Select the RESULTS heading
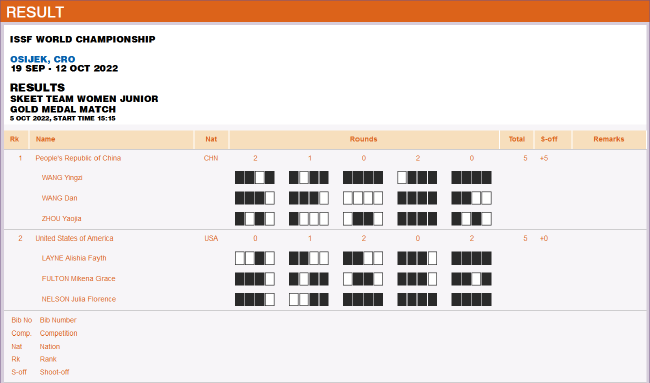The height and width of the screenshot is (383, 650). coord(38,87)
